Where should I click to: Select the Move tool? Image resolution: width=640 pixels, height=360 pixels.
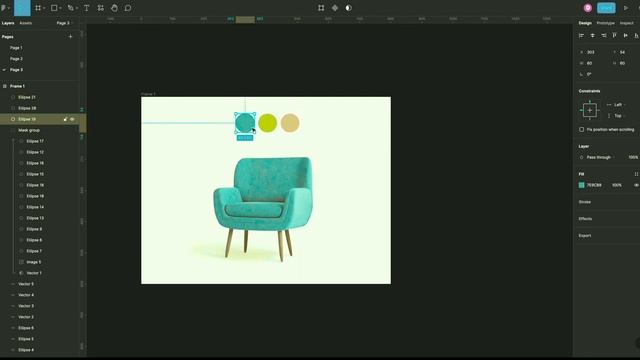pyautogui.click(x=22, y=8)
